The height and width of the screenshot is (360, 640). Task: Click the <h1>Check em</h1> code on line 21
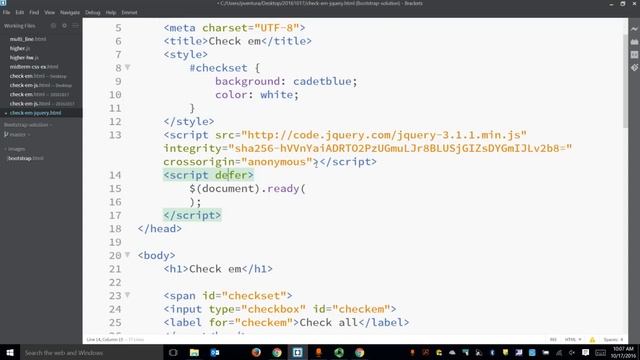coord(218,269)
